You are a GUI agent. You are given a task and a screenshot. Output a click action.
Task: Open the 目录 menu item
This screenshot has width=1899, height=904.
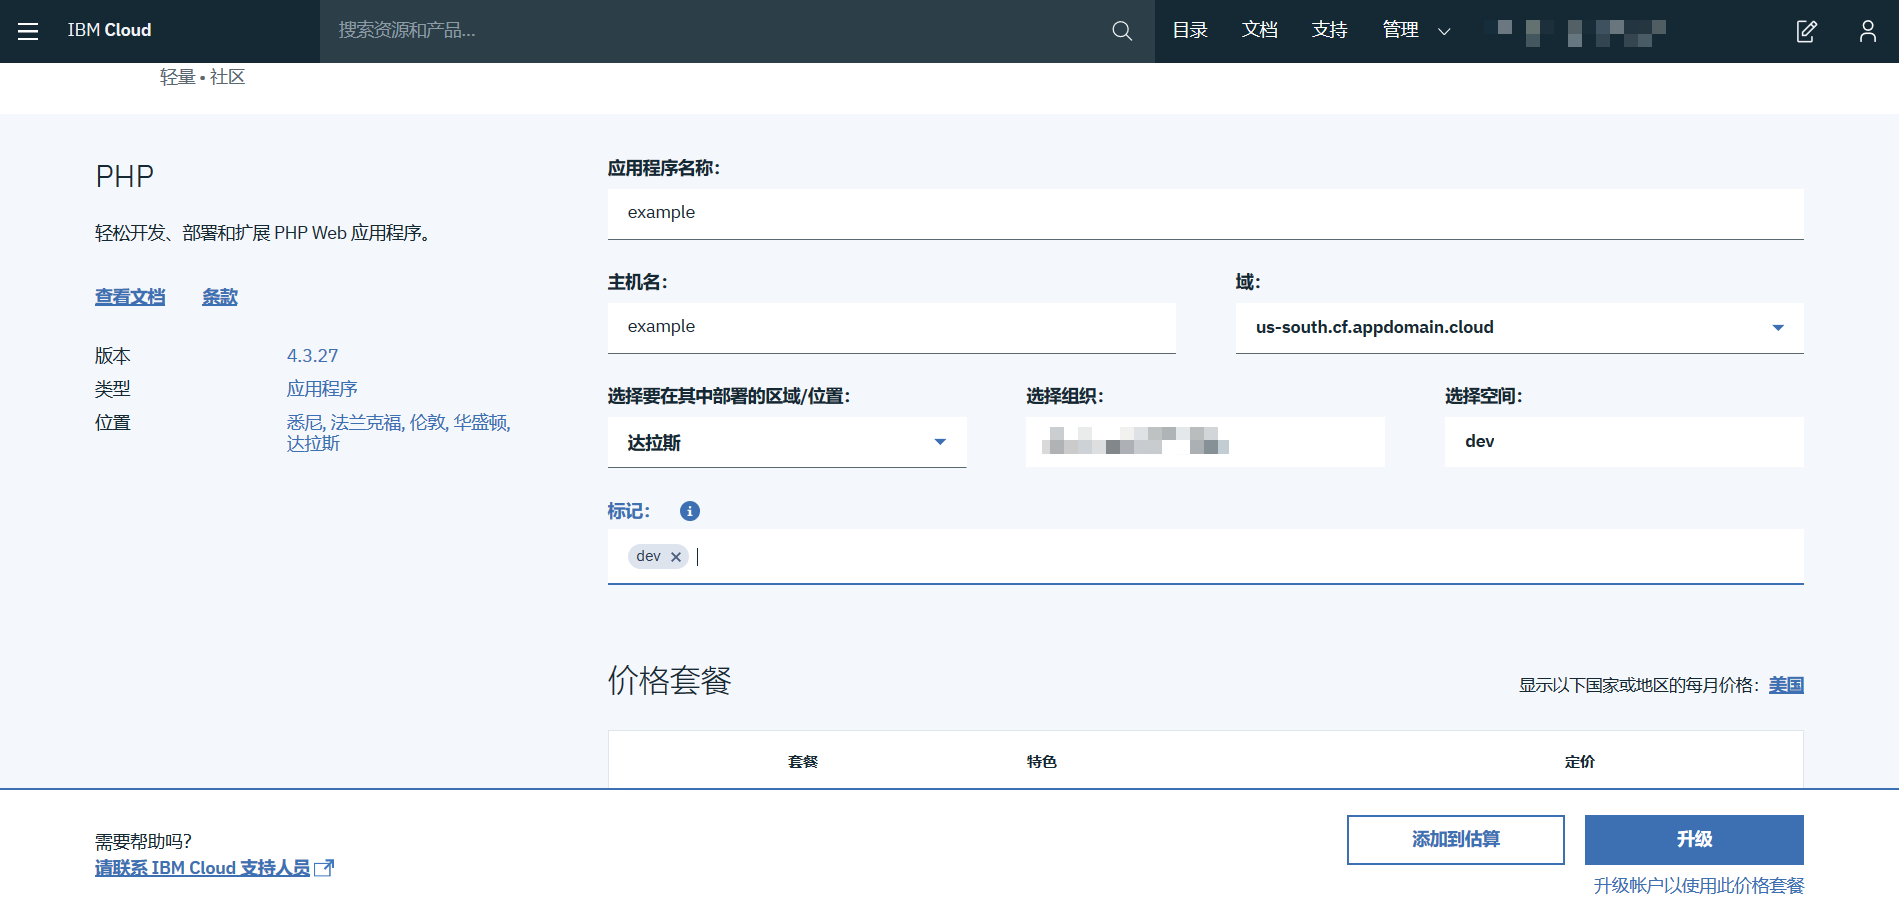tap(1190, 30)
